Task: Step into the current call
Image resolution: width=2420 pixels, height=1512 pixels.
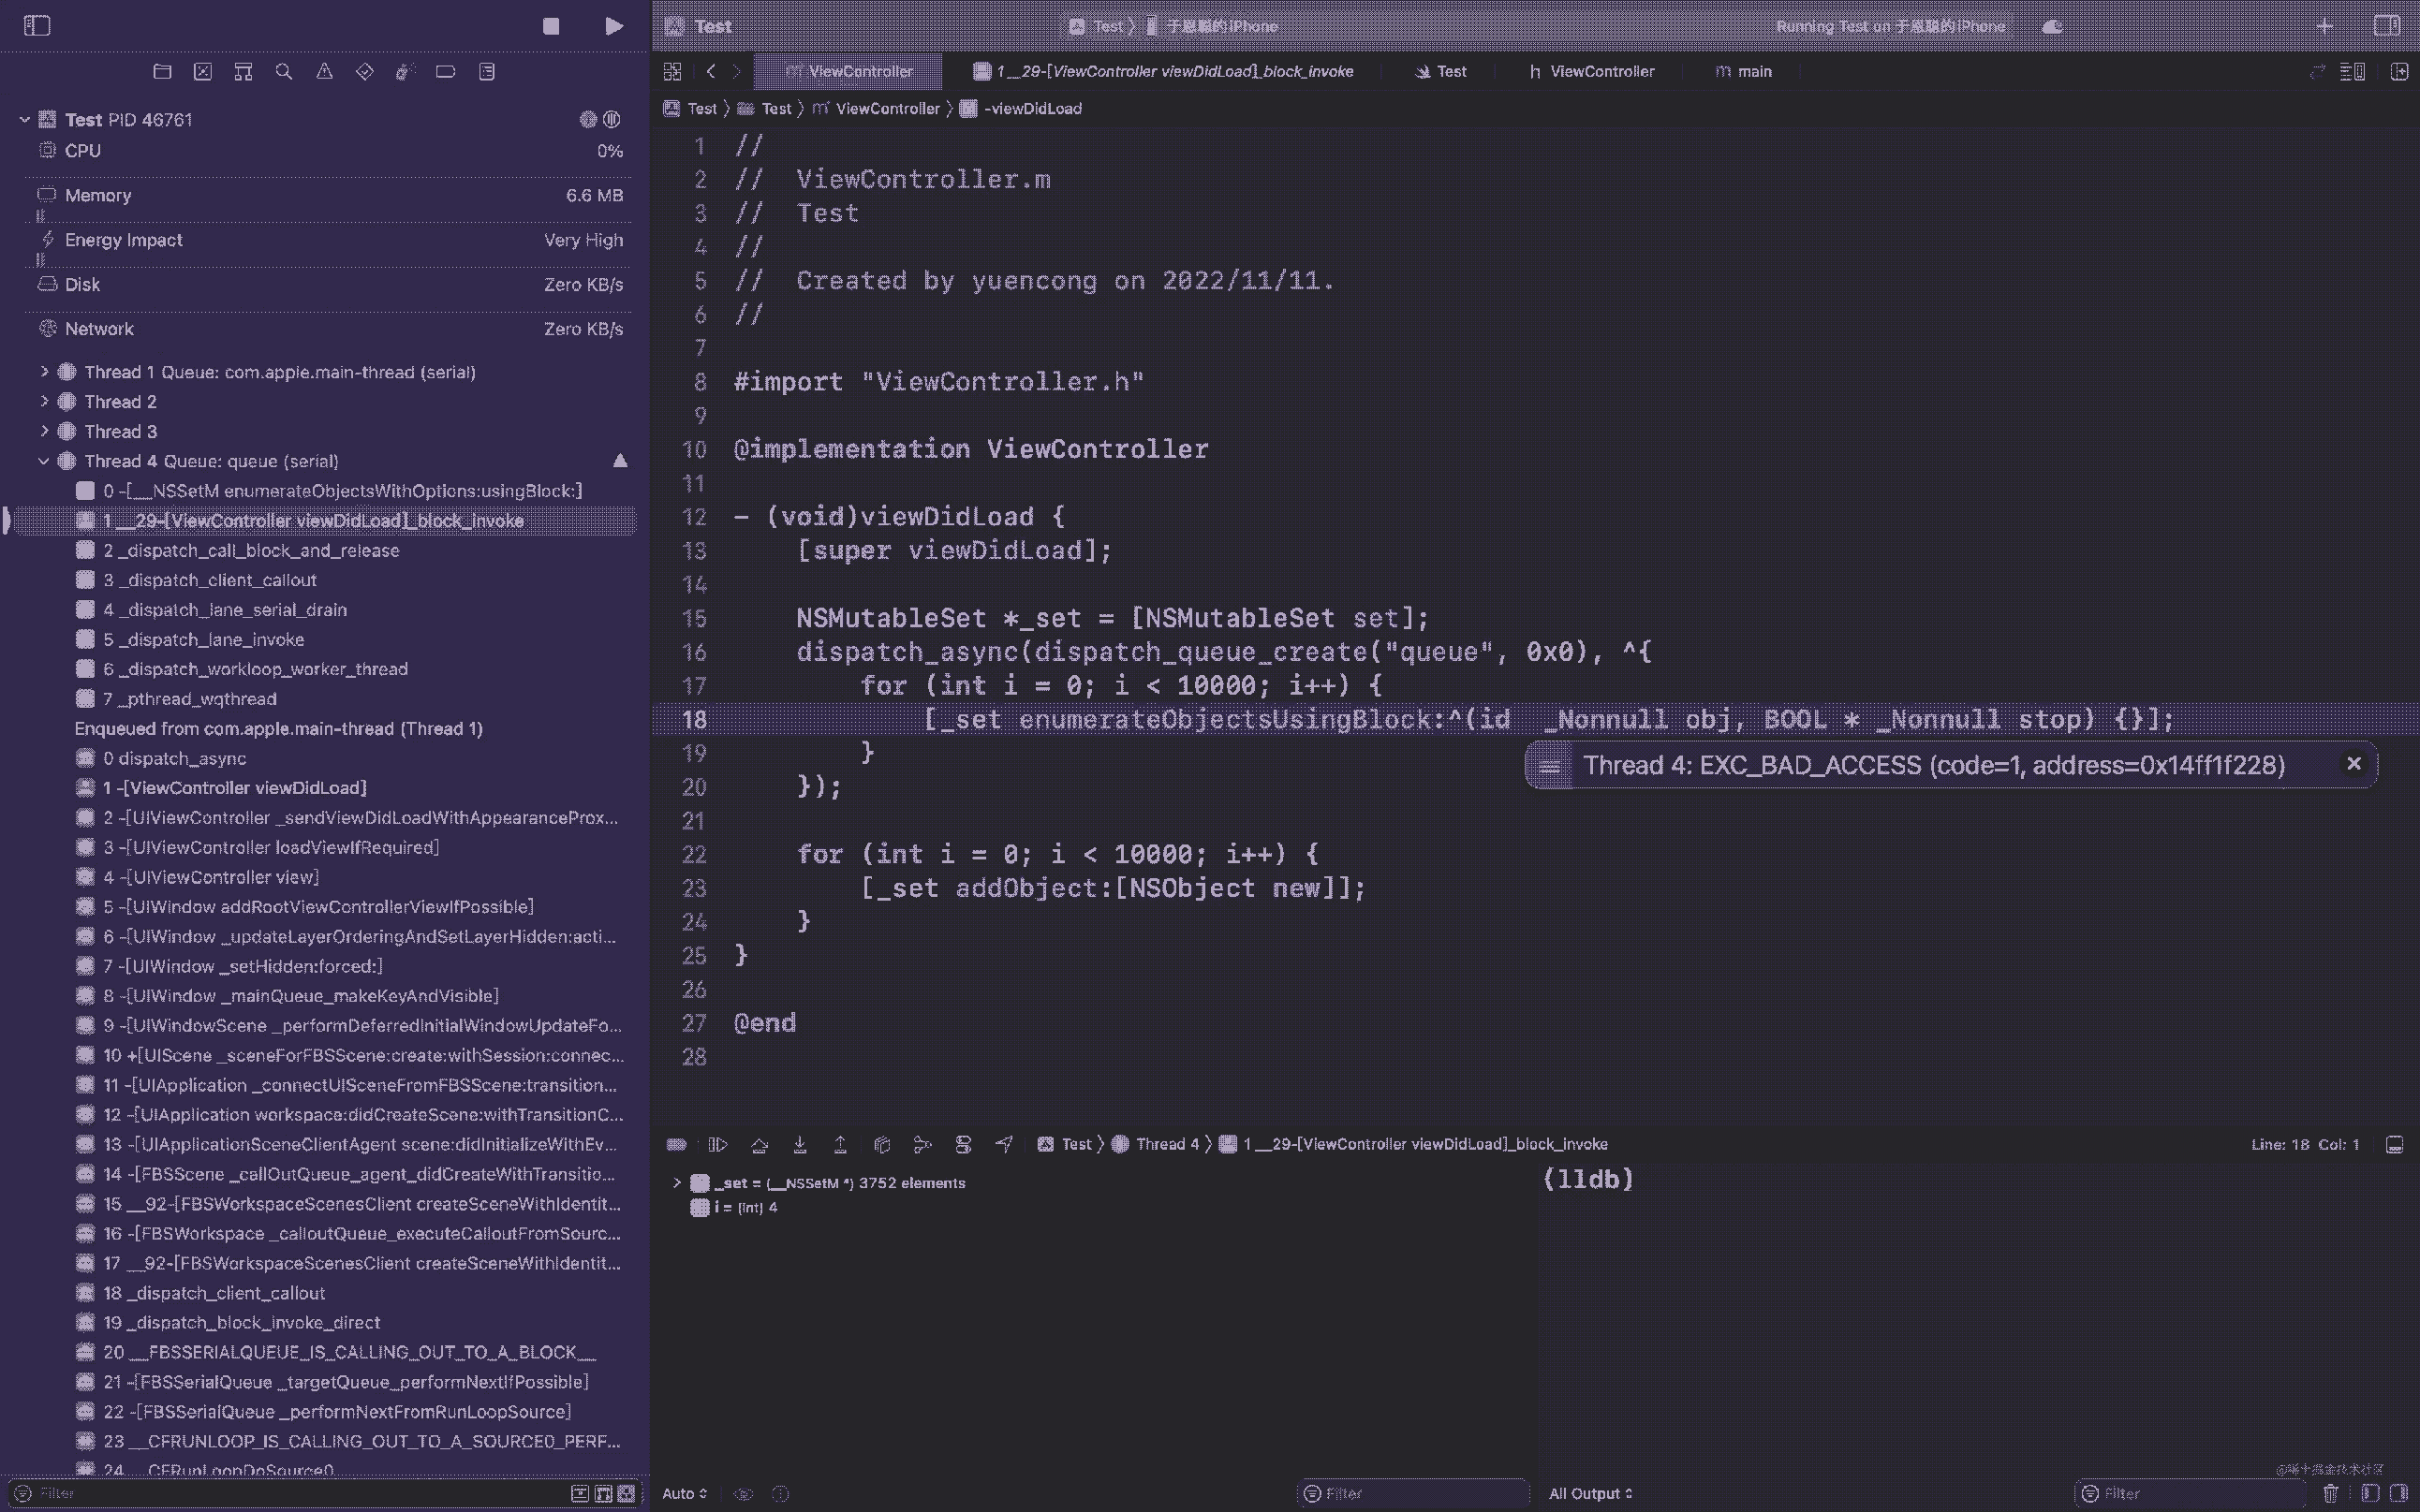Action: pyautogui.click(x=800, y=1144)
